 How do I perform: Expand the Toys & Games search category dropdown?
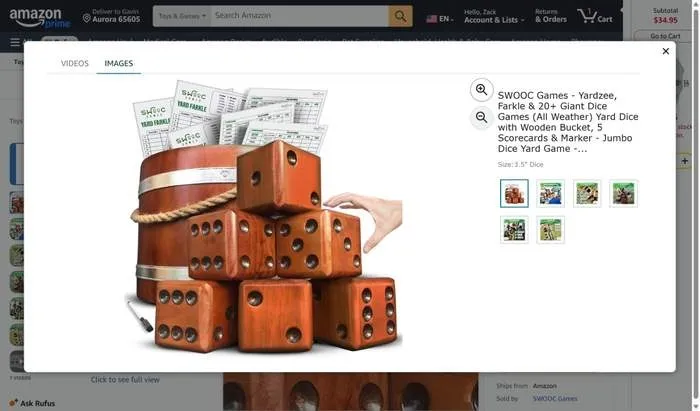(x=182, y=16)
